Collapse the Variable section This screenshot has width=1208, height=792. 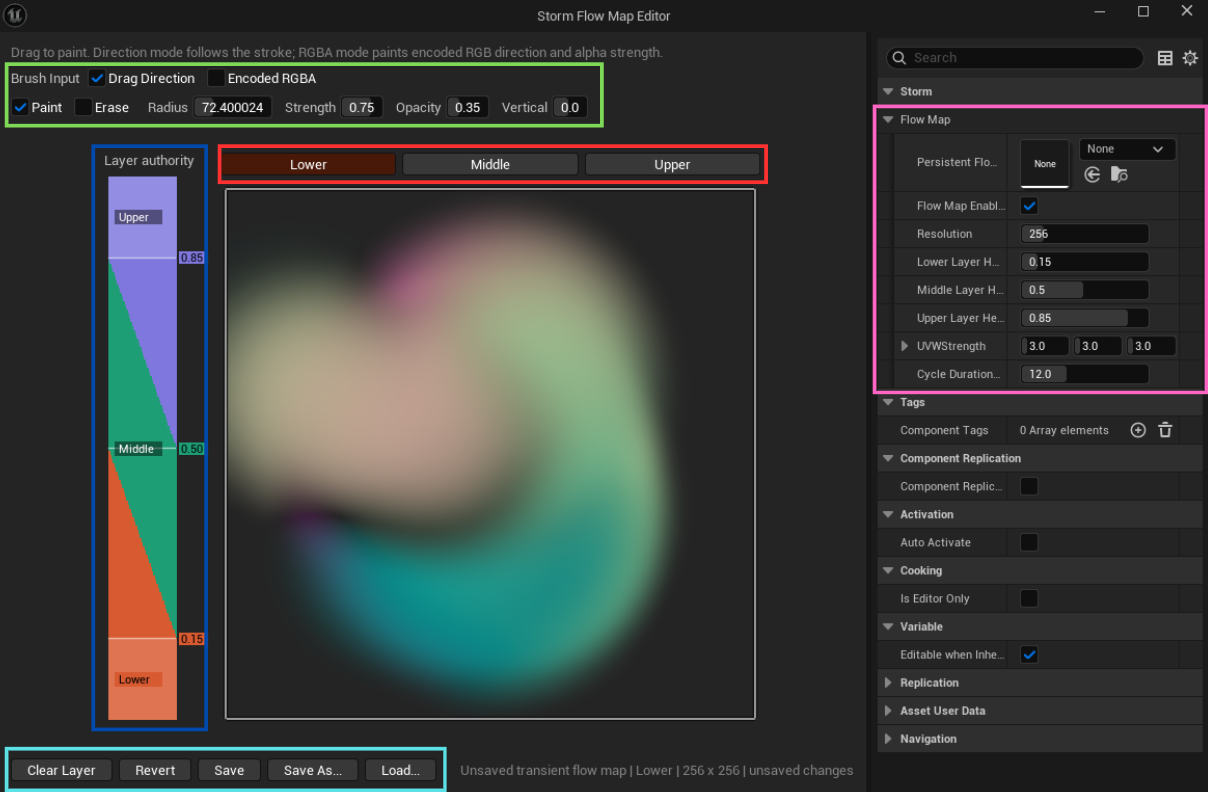(888, 626)
